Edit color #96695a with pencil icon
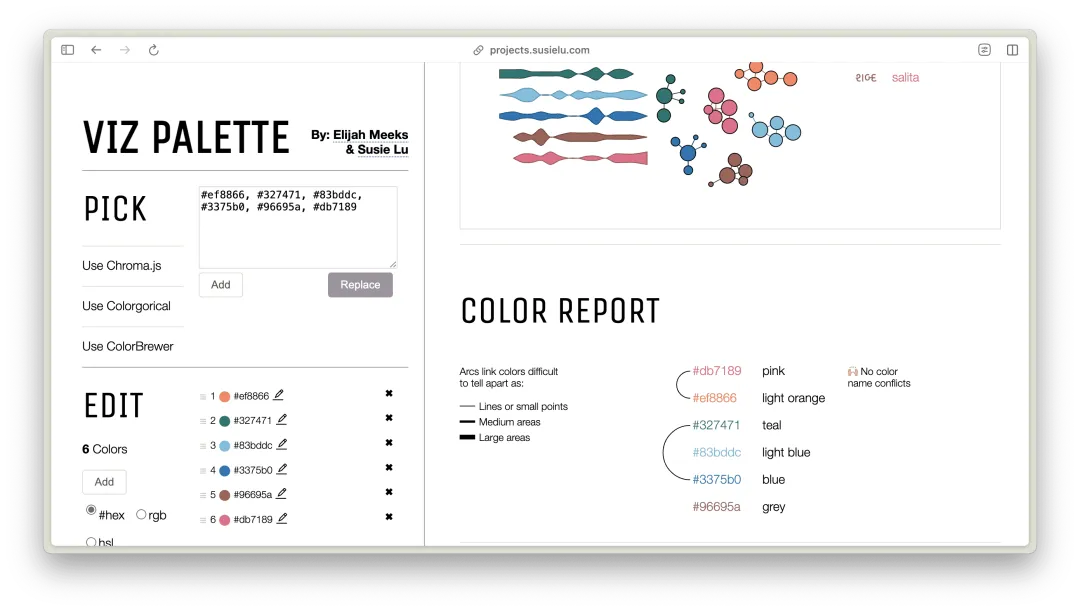The height and width of the screenshot is (611, 1080). (281, 494)
